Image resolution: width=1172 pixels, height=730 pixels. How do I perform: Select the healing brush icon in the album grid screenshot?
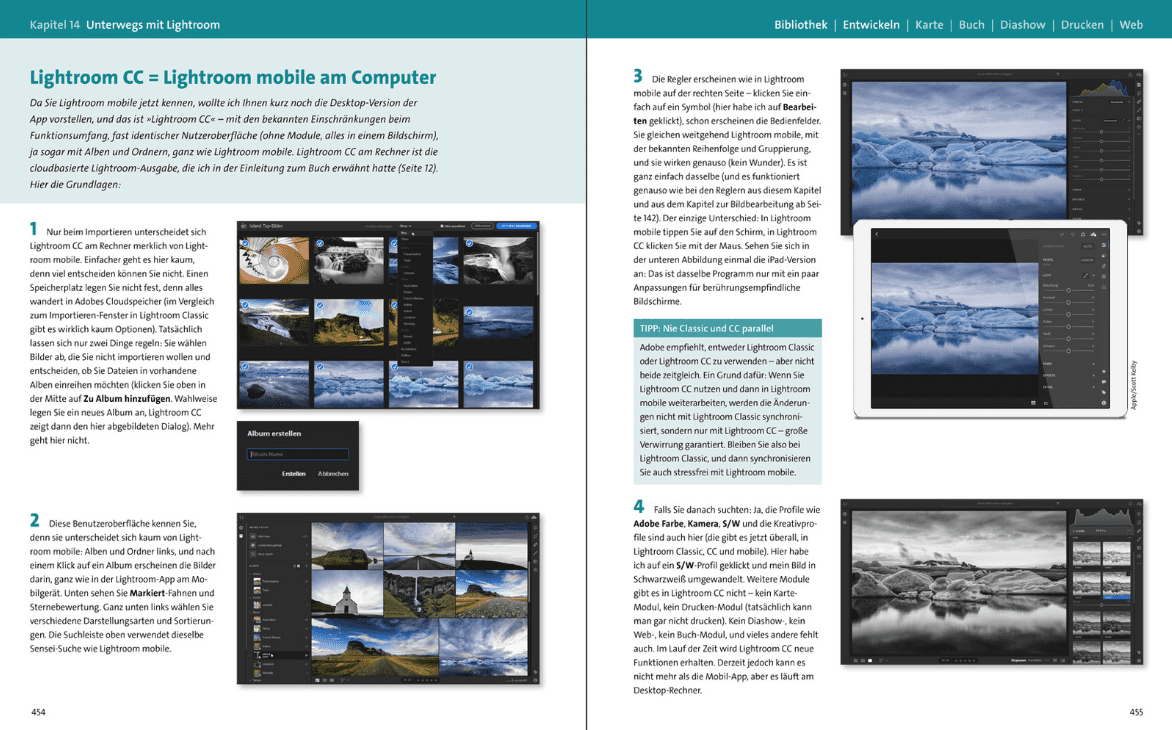tap(534, 545)
